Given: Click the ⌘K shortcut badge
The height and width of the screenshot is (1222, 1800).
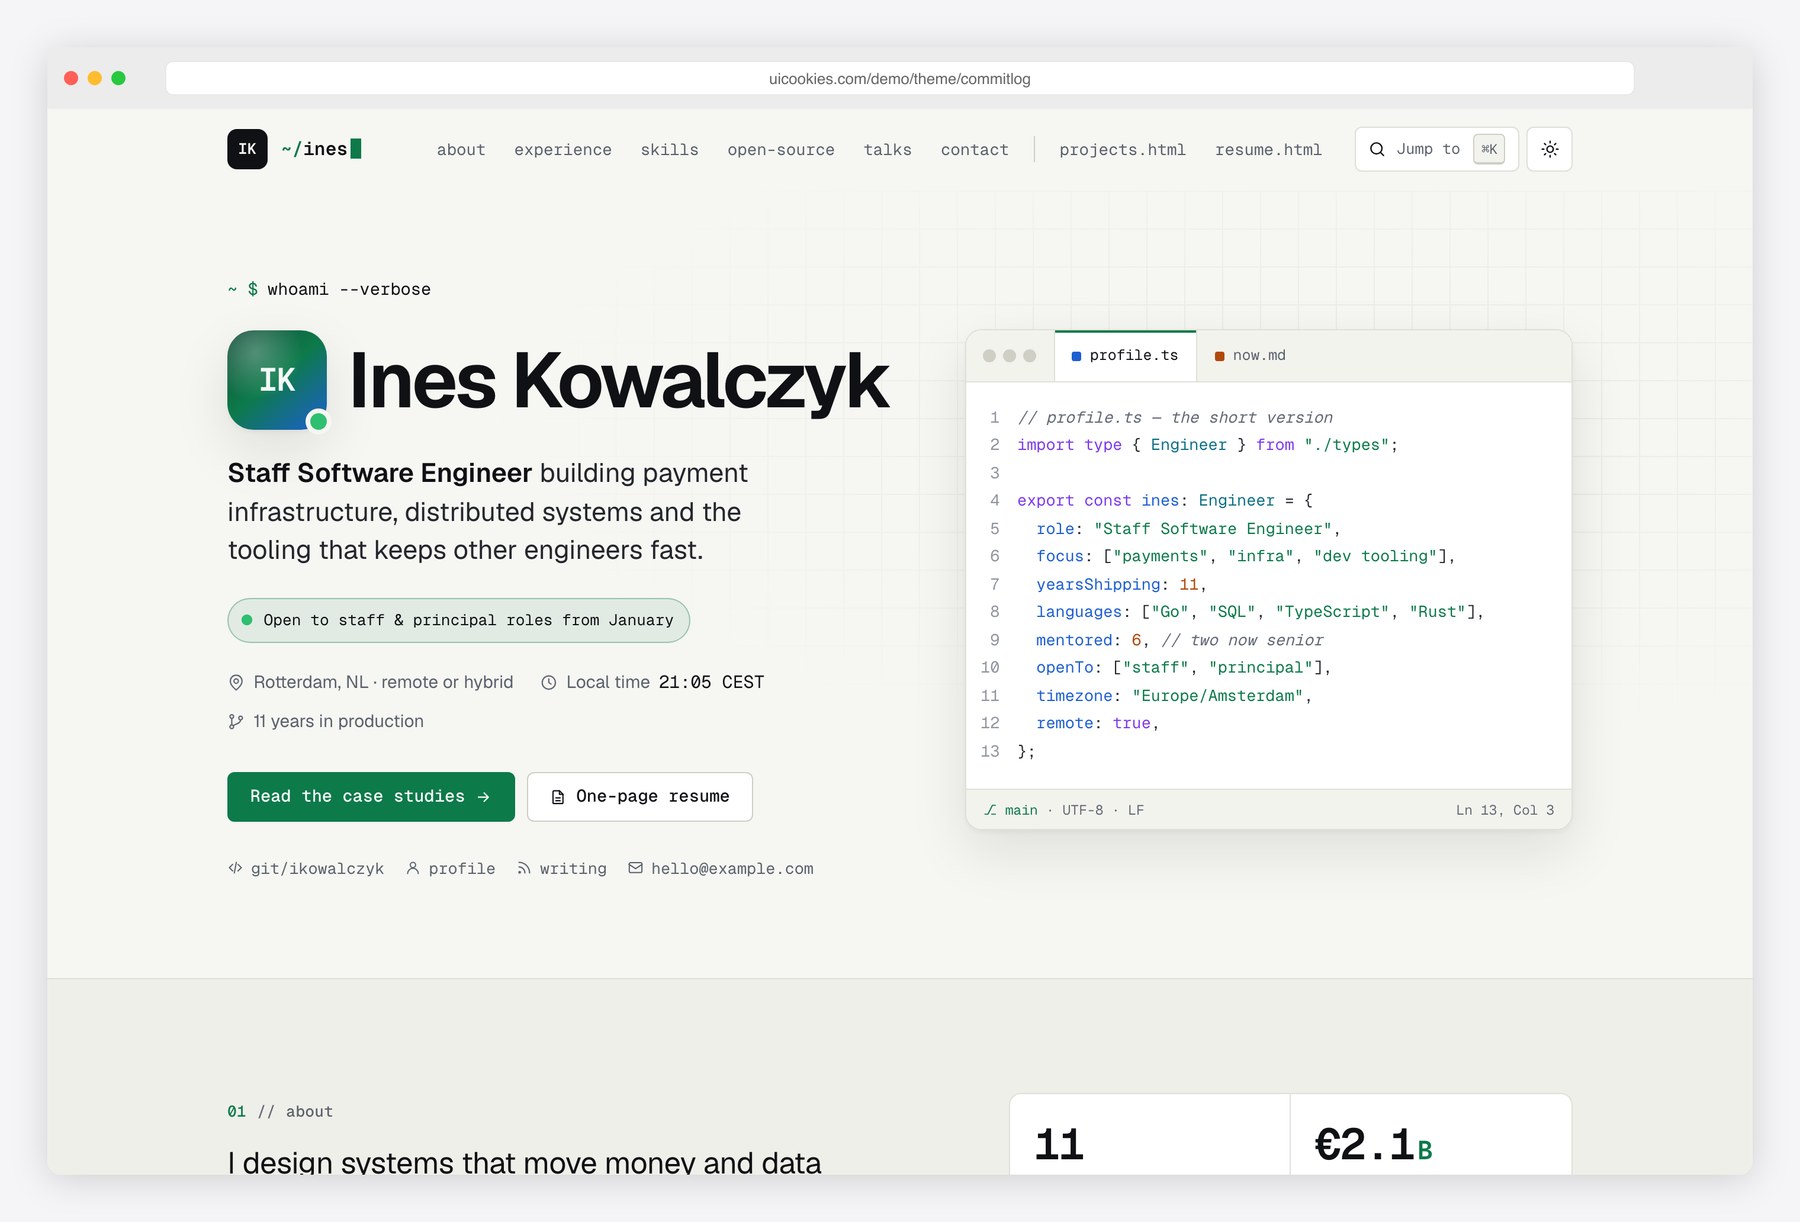Looking at the screenshot, I should (1488, 149).
